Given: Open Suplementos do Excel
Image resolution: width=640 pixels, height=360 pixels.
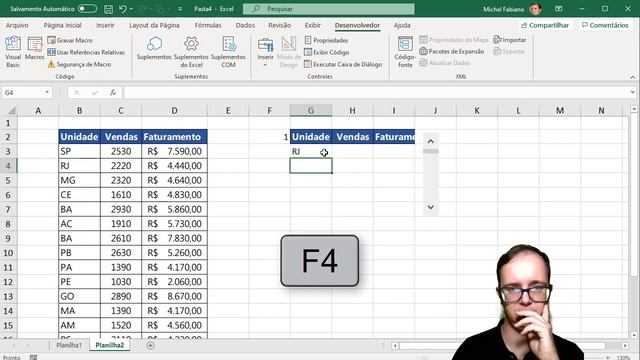Looking at the screenshot, I should [191, 52].
